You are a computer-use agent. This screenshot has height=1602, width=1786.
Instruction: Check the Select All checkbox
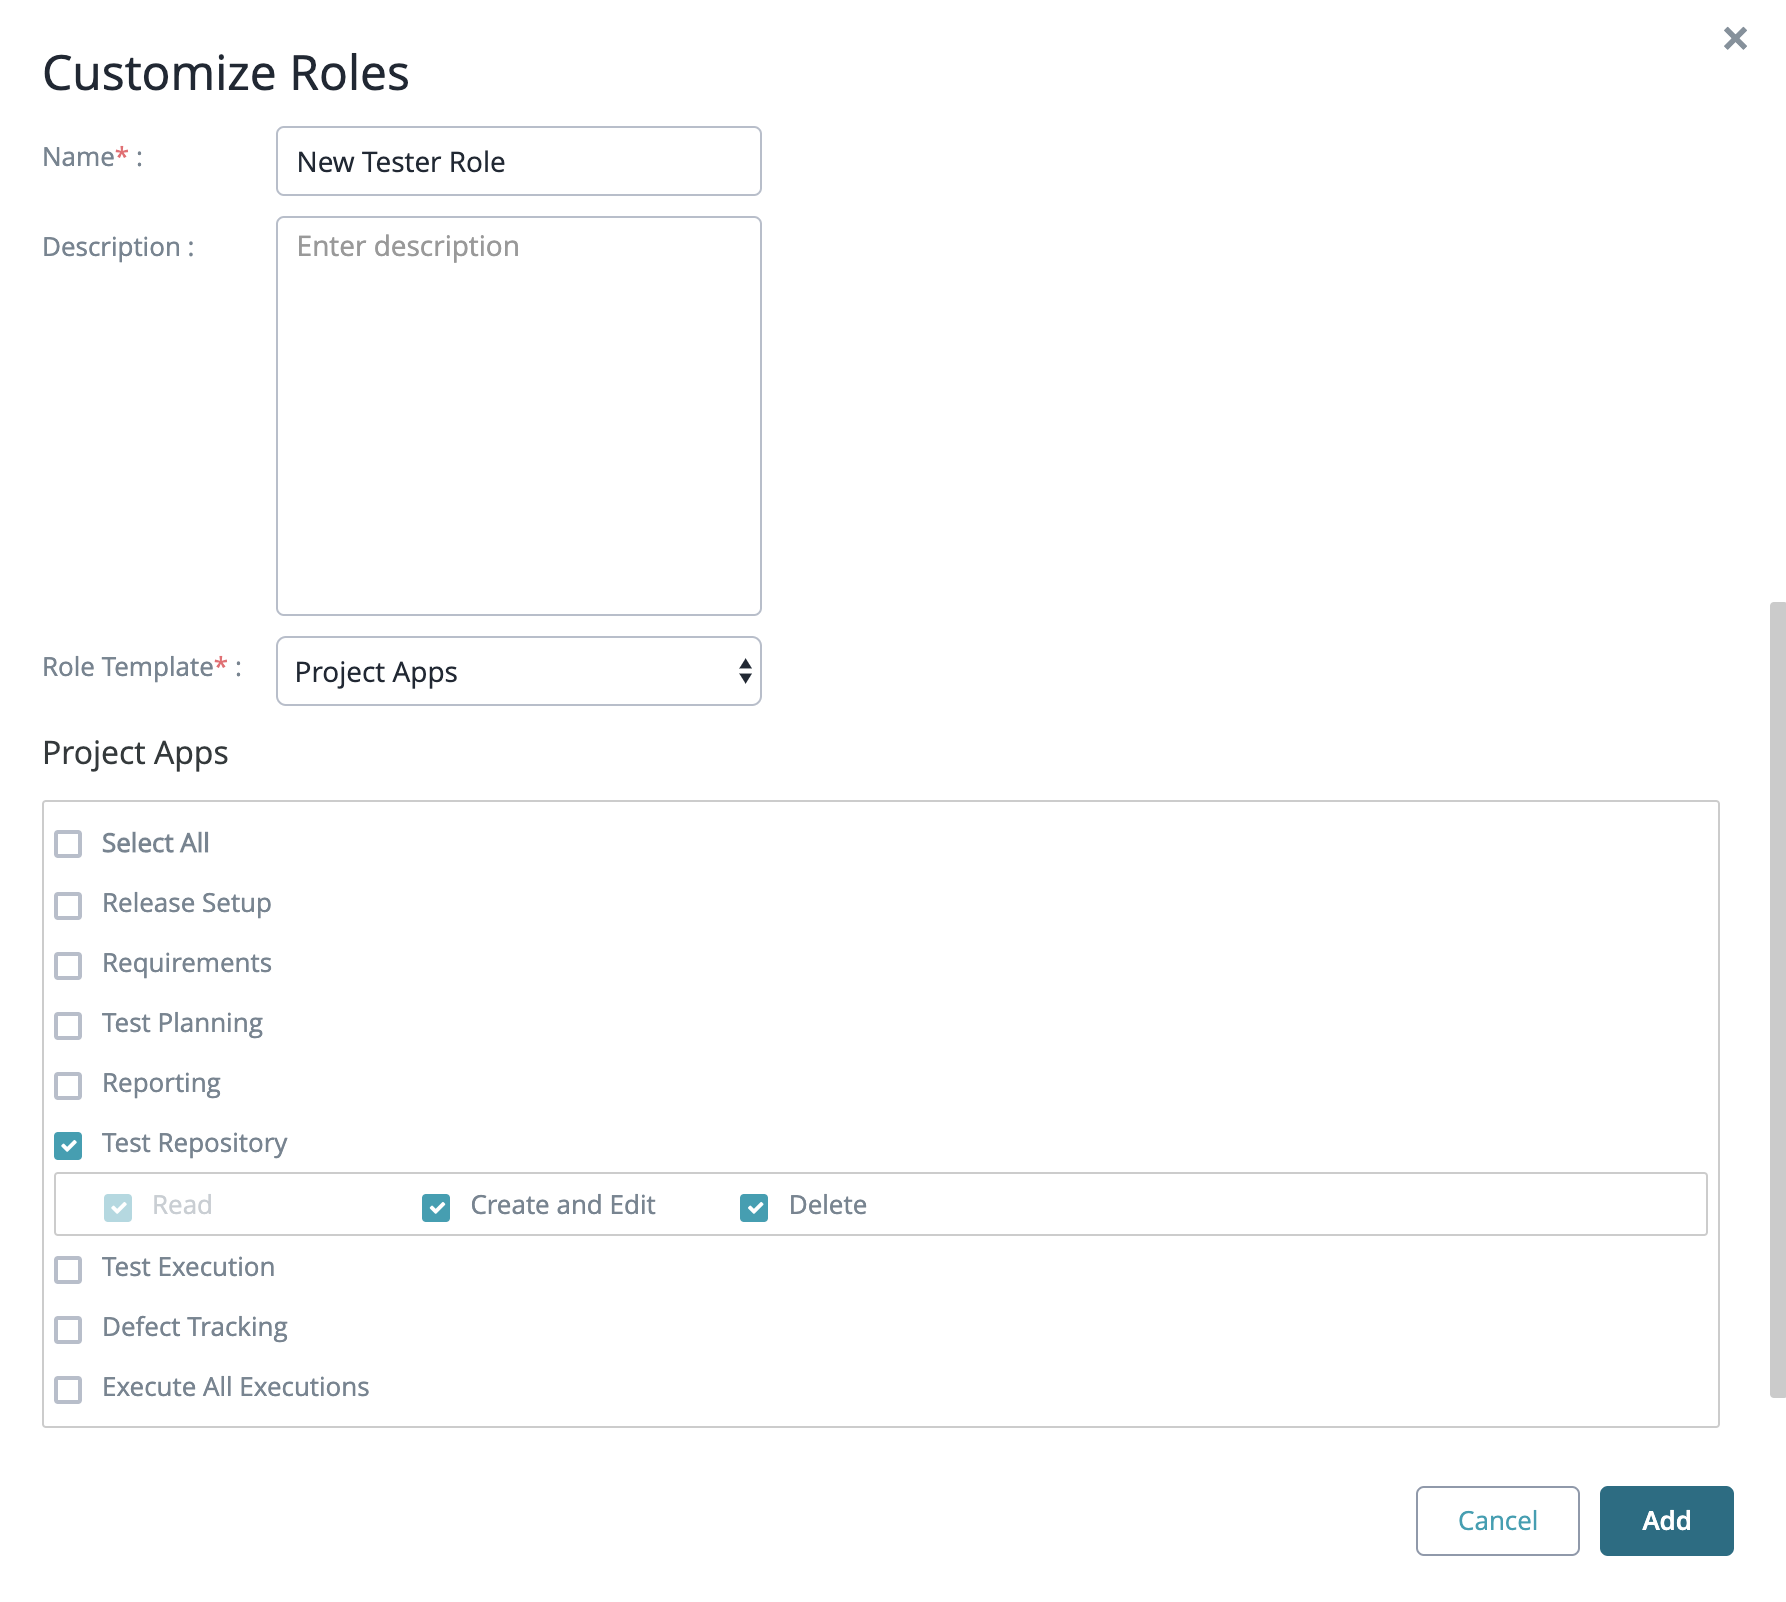coord(68,844)
